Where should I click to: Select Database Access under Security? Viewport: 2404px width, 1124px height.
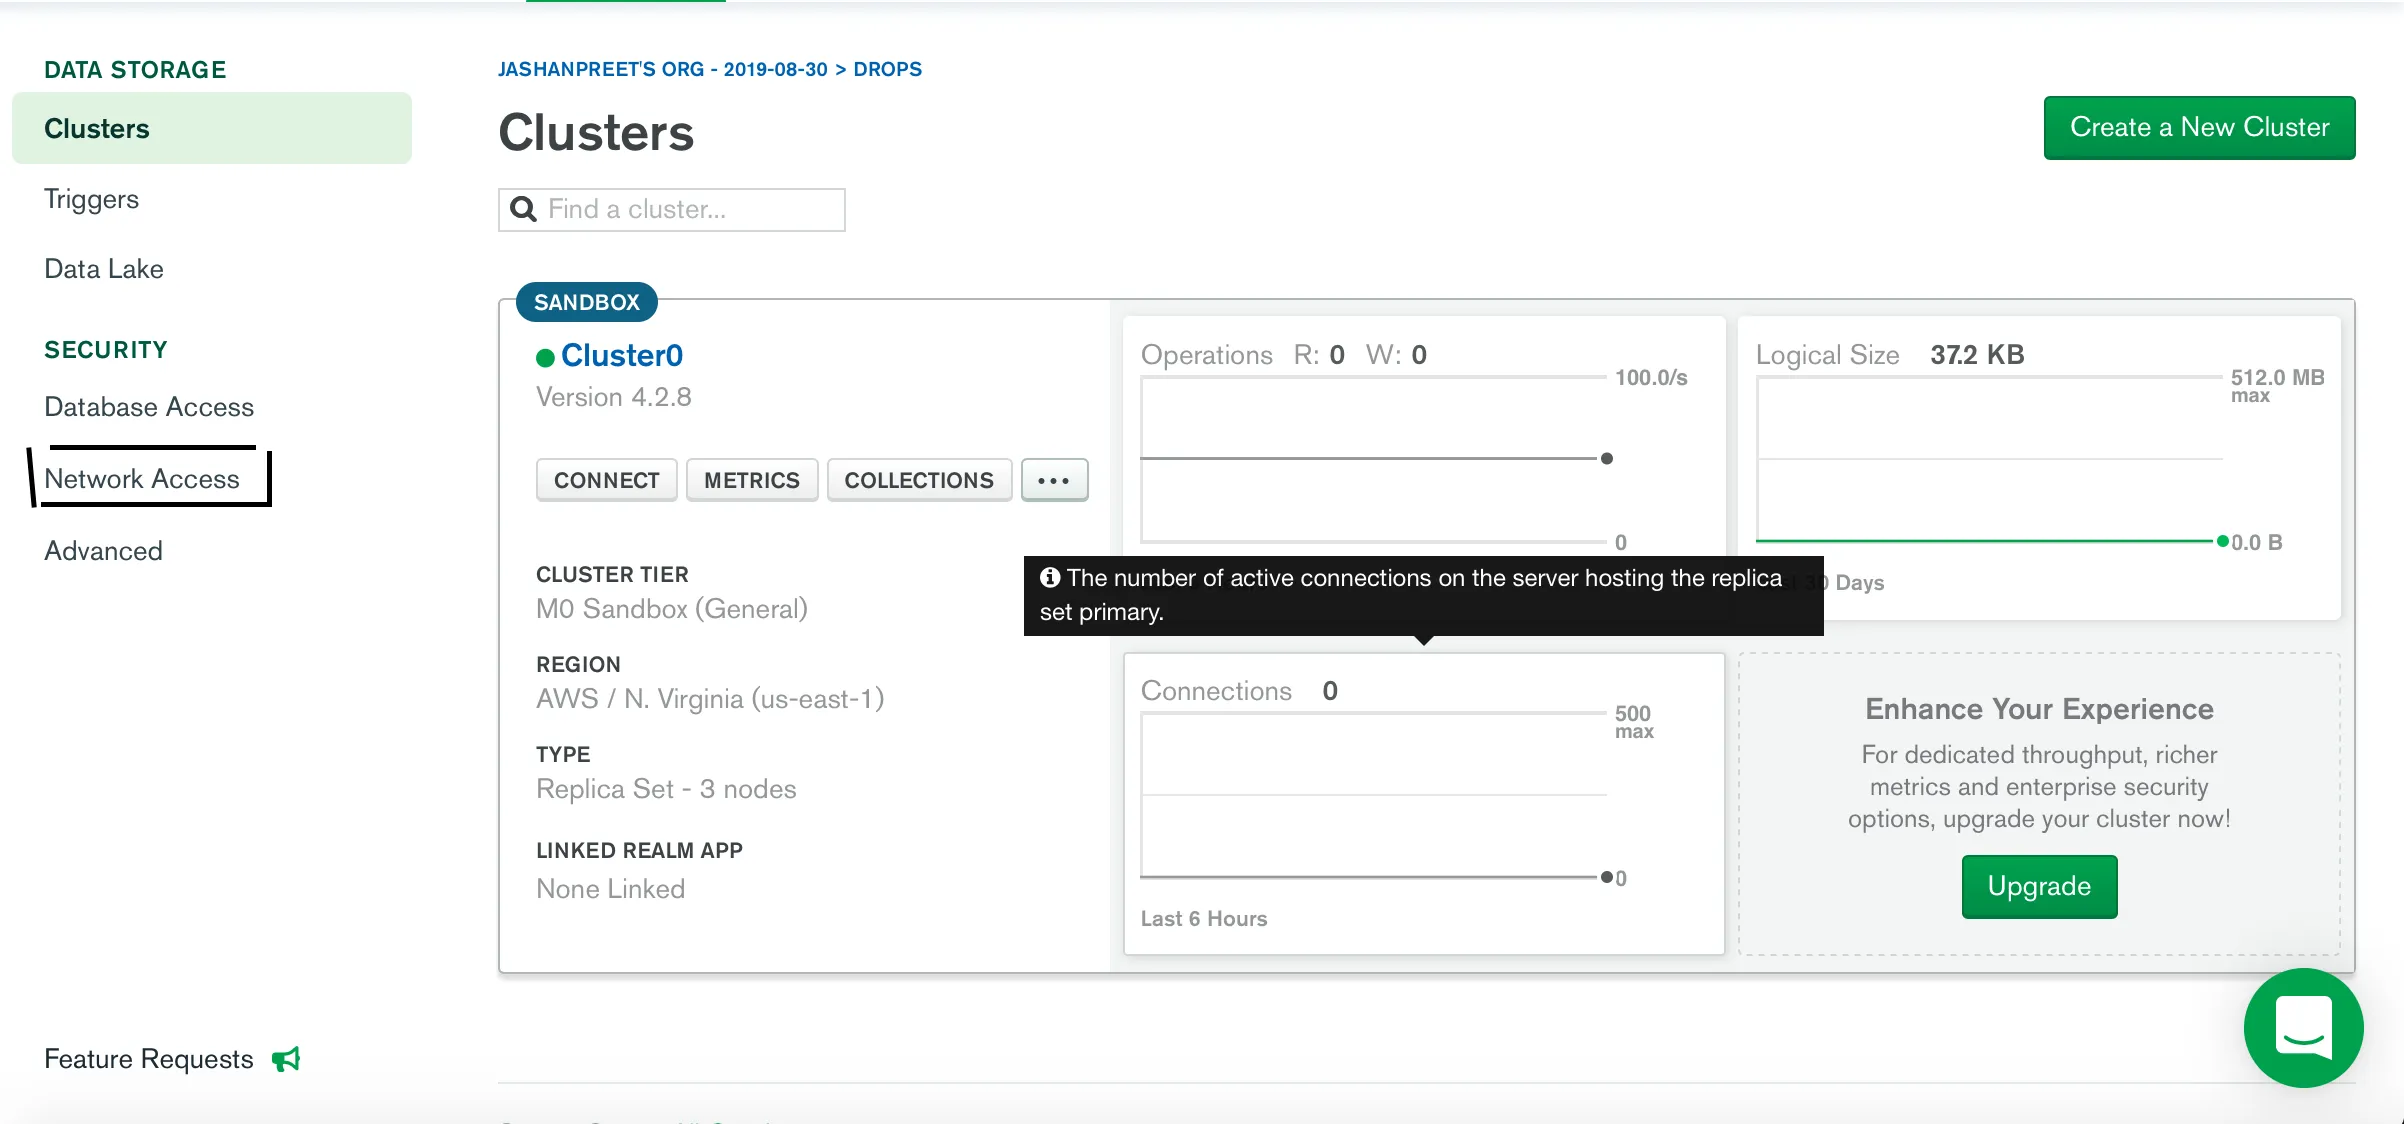[149, 407]
